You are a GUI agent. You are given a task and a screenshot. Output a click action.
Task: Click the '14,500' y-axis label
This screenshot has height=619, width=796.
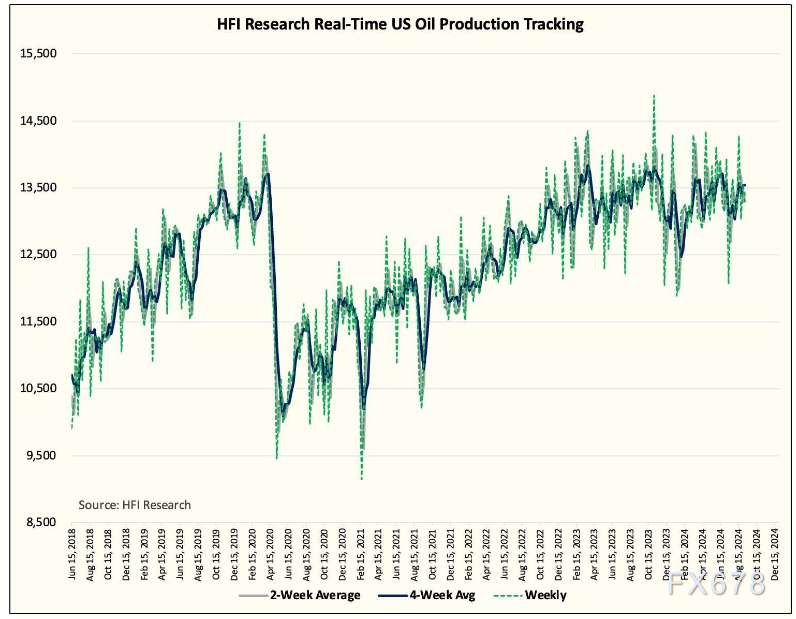[38, 121]
